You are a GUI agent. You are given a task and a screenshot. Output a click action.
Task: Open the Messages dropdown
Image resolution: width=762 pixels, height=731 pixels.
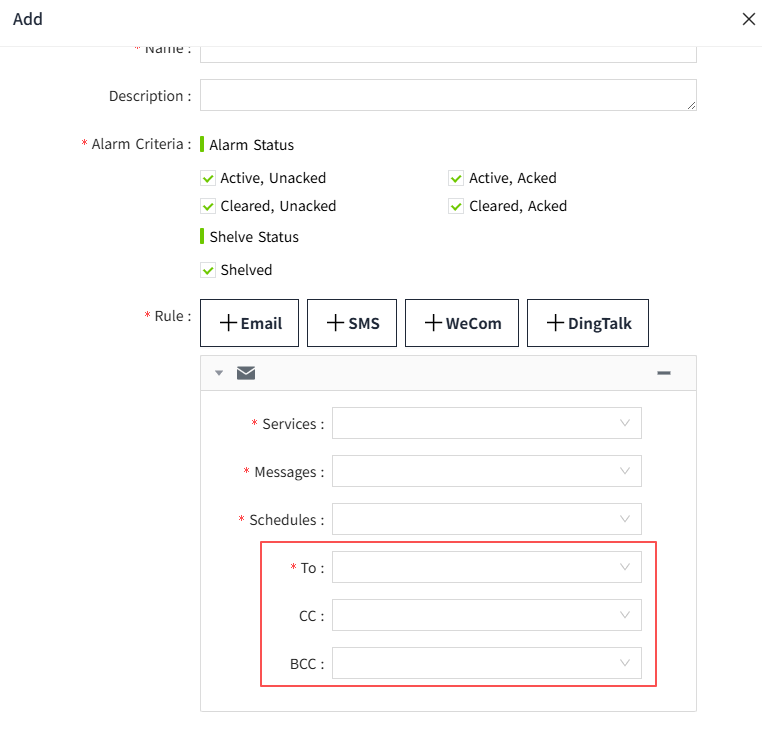[x=486, y=471]
